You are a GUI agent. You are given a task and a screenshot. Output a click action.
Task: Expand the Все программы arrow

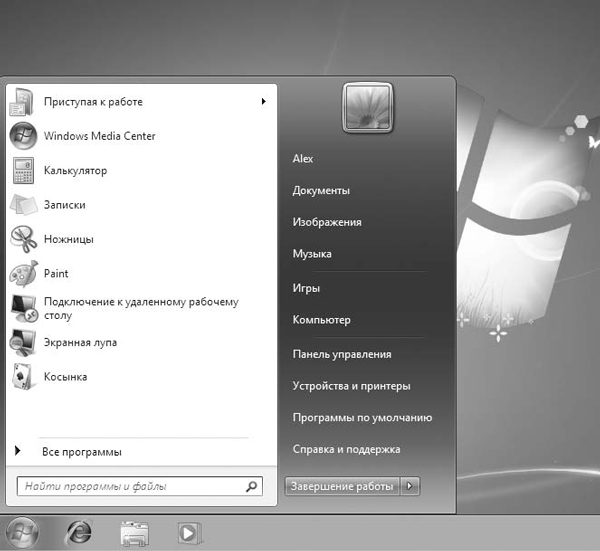17,451
